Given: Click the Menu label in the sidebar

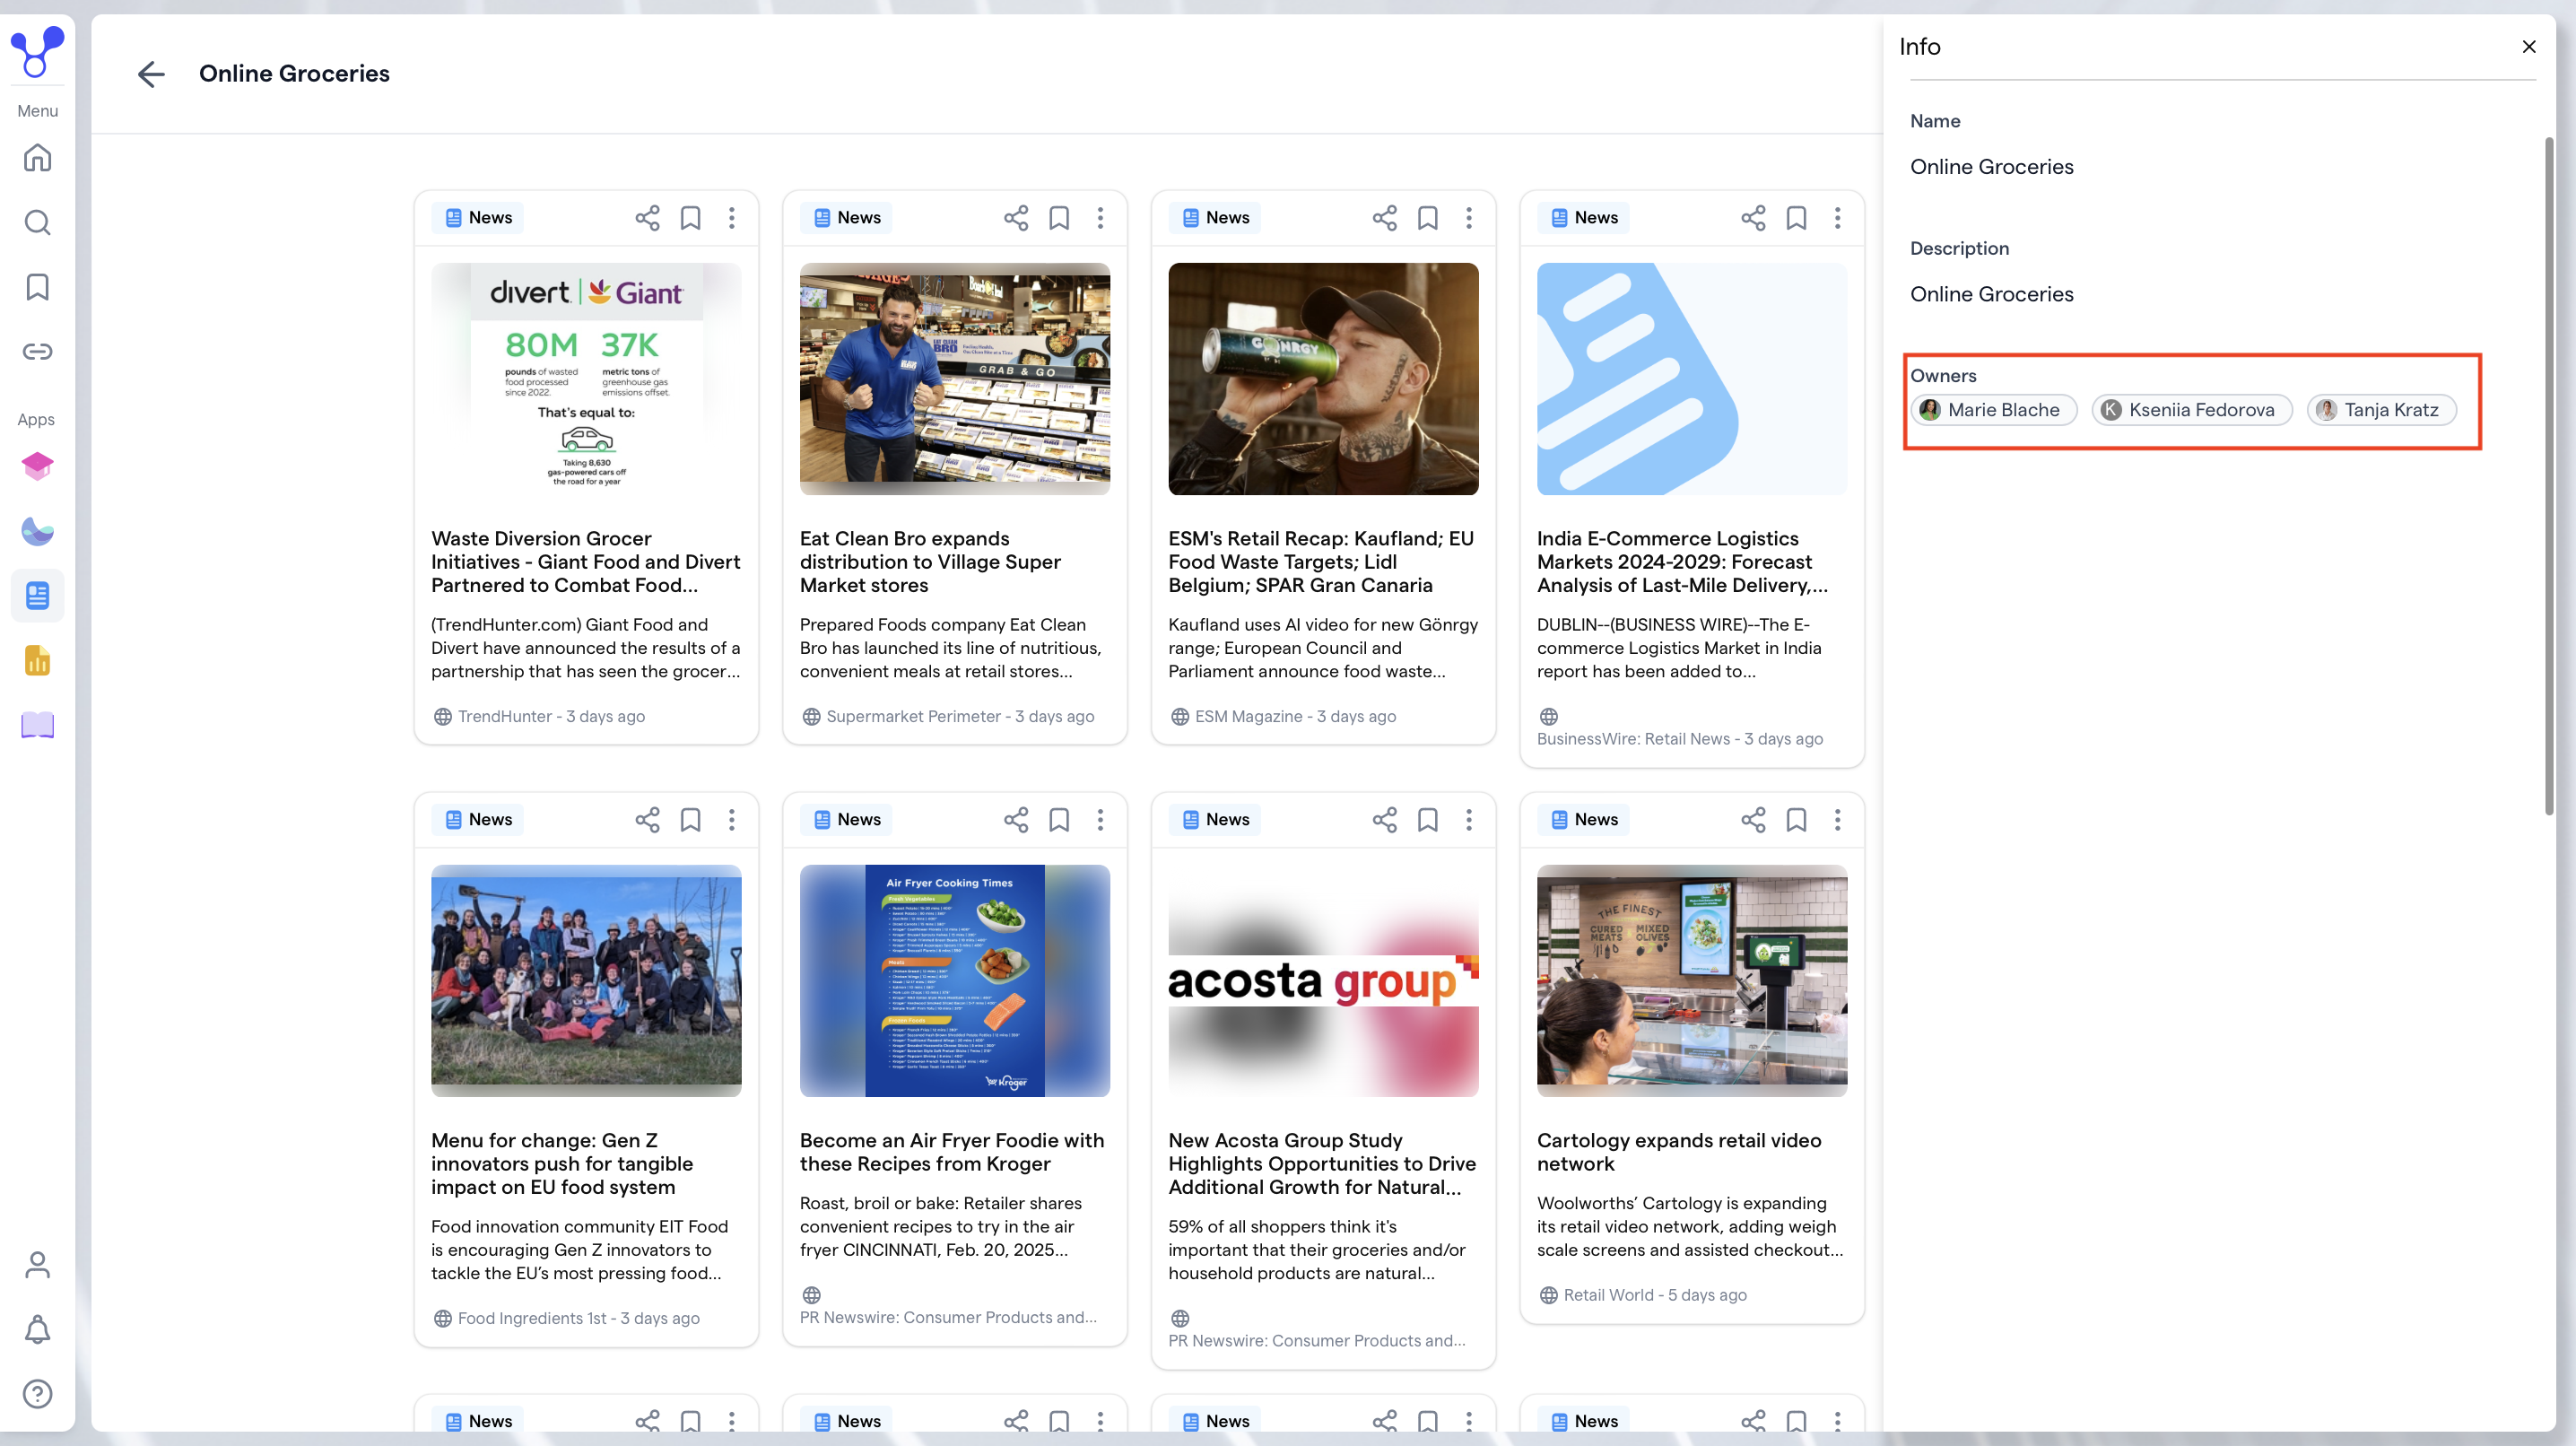Looking at the screenshot, I should (37, 111).
